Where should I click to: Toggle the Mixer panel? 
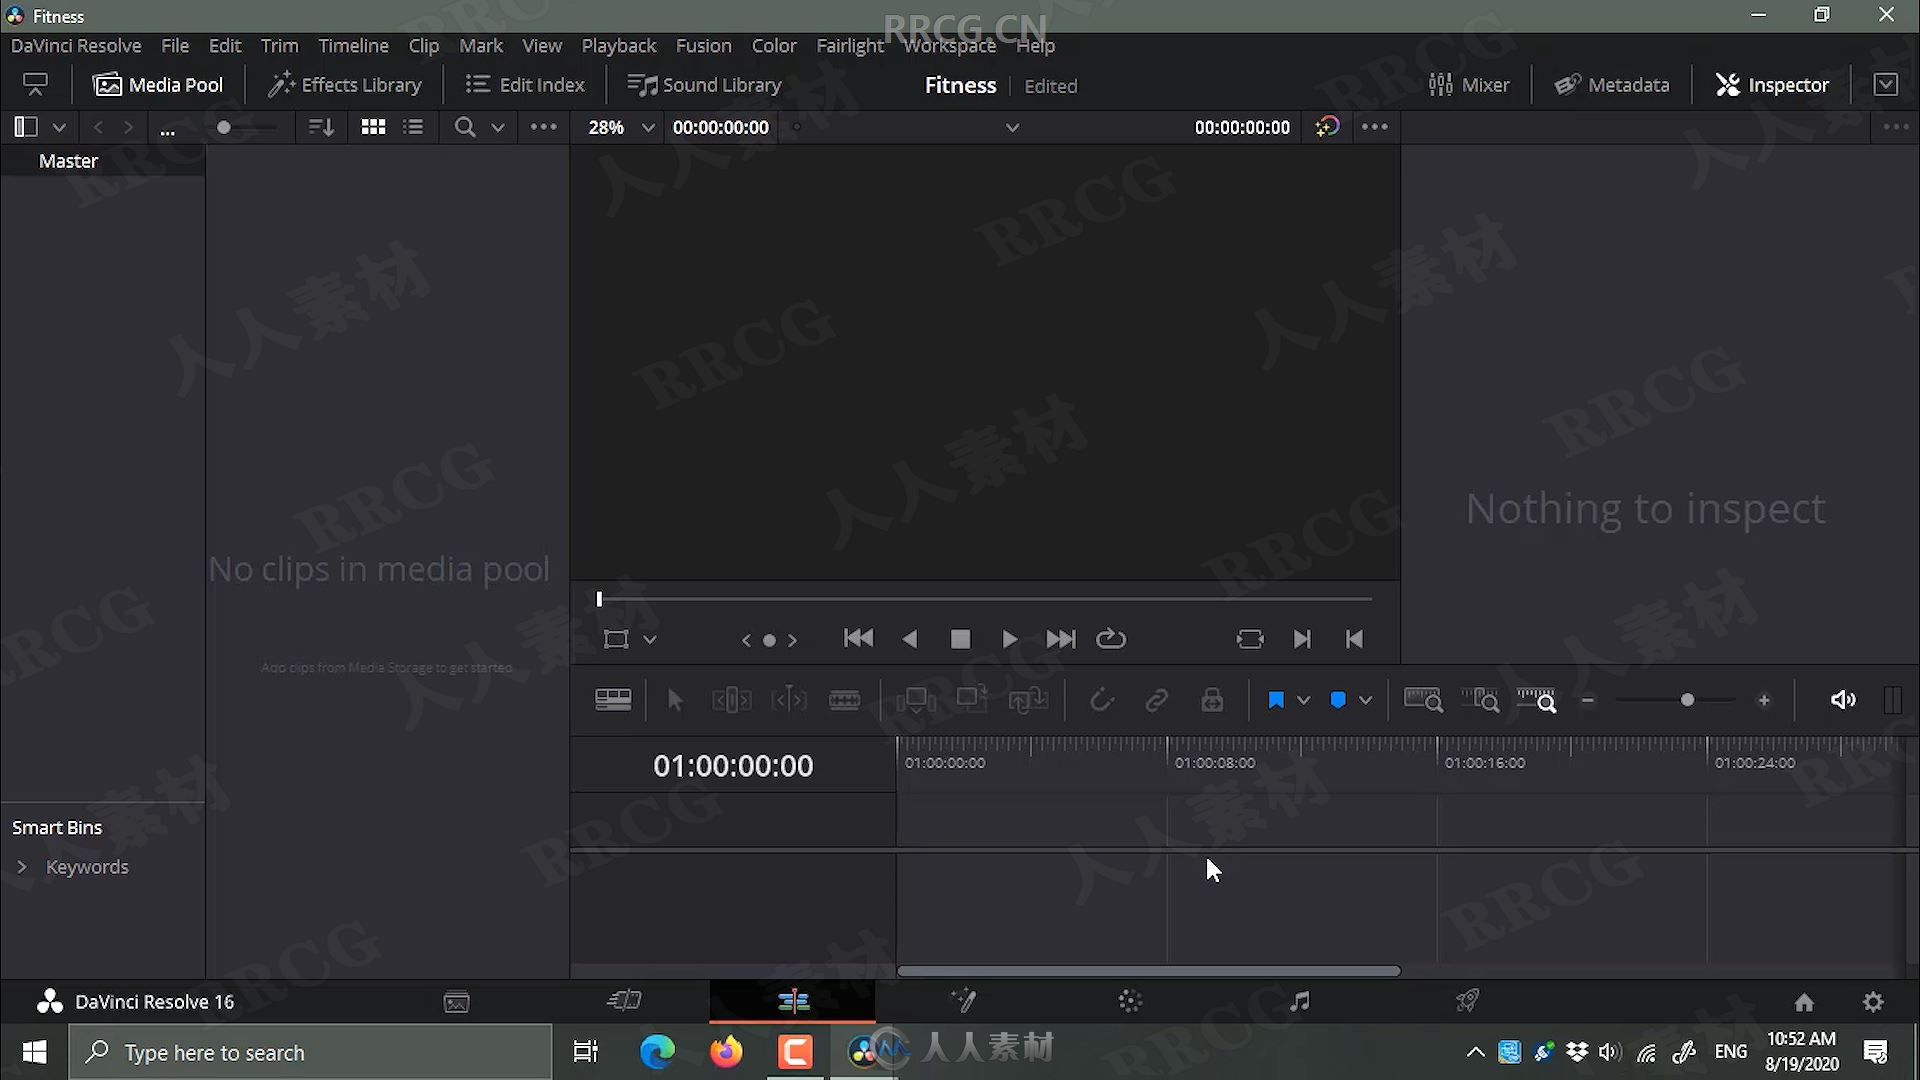[x=1469, y=85]
